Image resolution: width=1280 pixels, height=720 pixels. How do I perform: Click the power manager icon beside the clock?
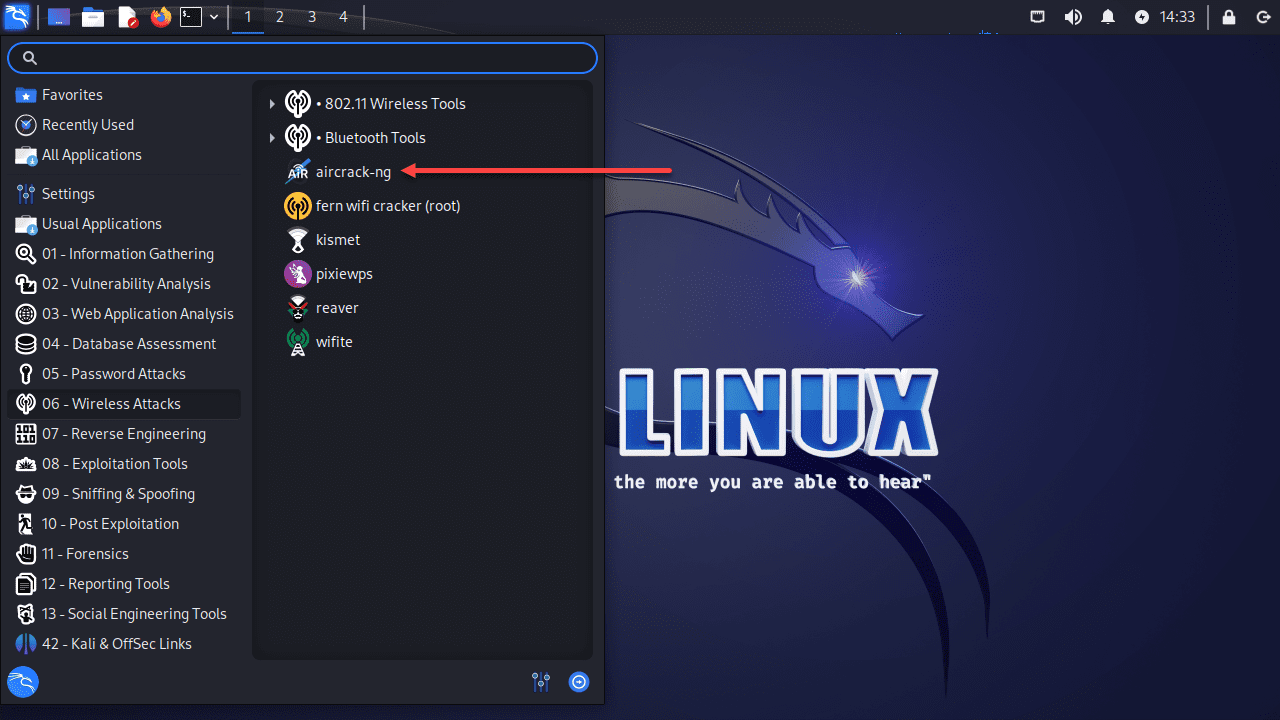(x=1142, y=17)
